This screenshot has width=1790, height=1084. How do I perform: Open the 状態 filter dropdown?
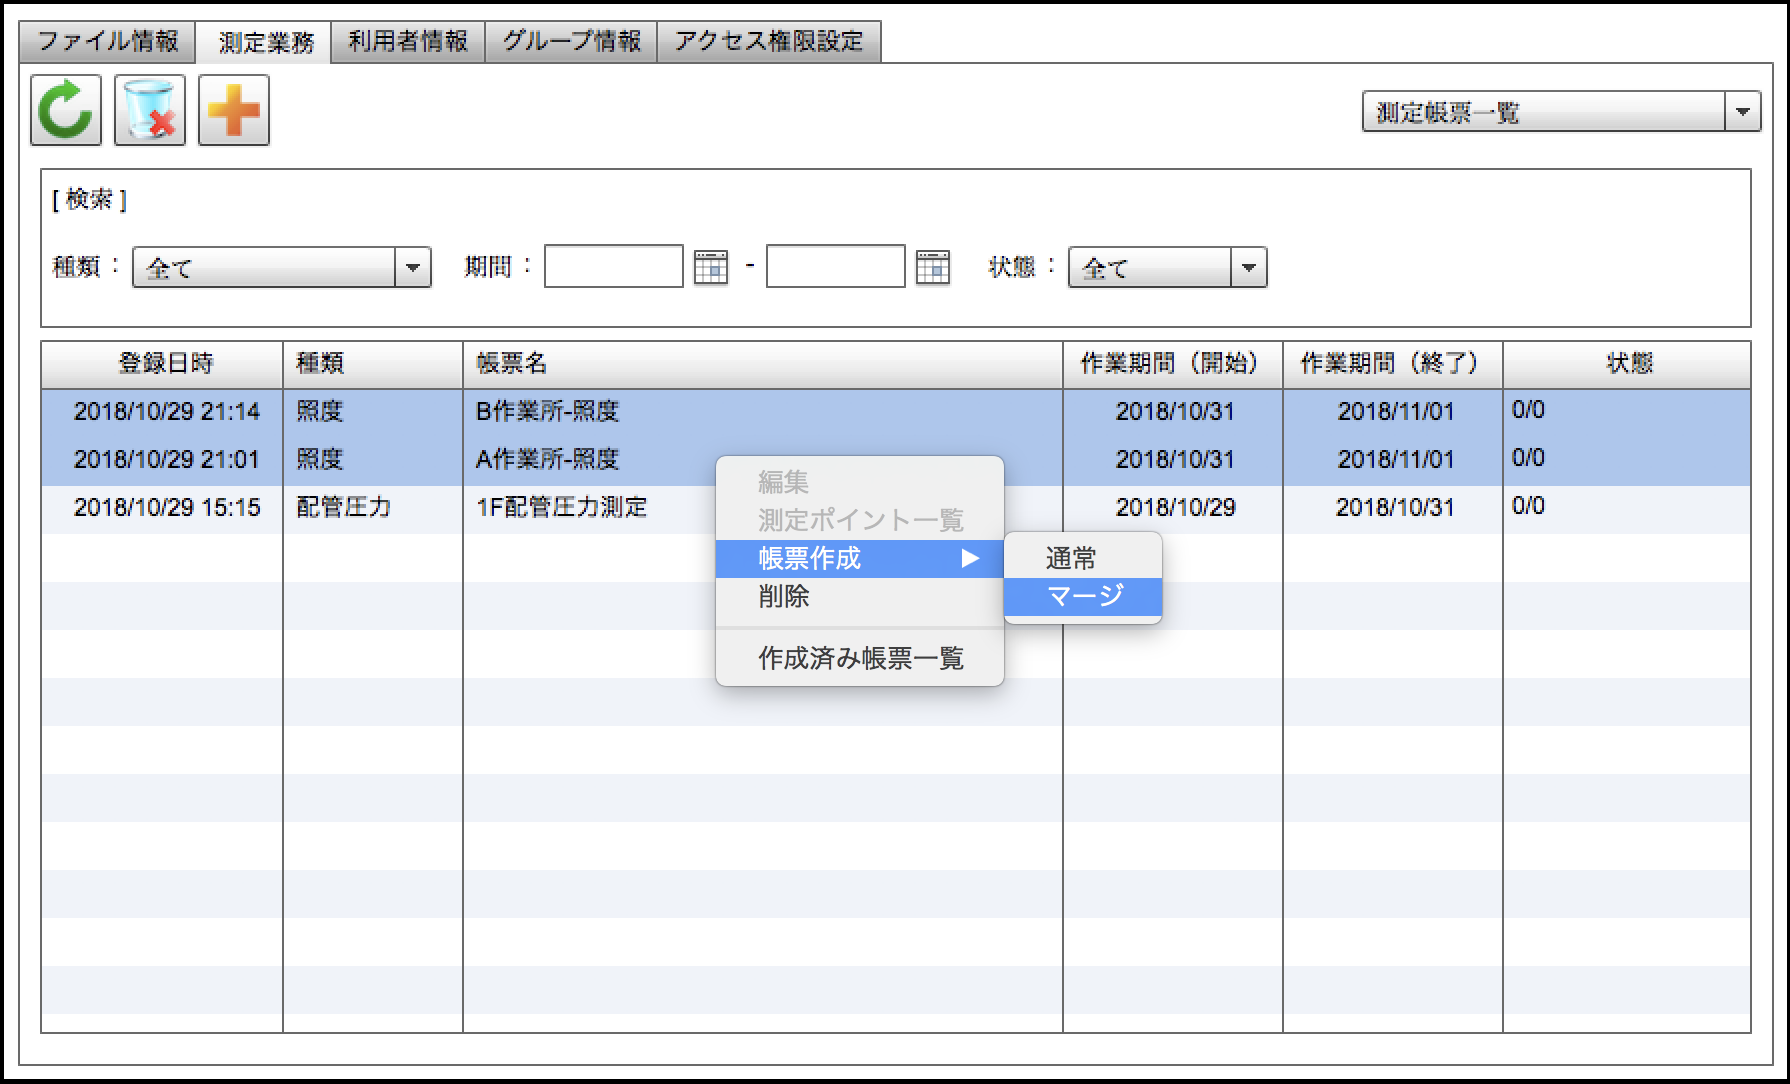[x=1247, y=268]
